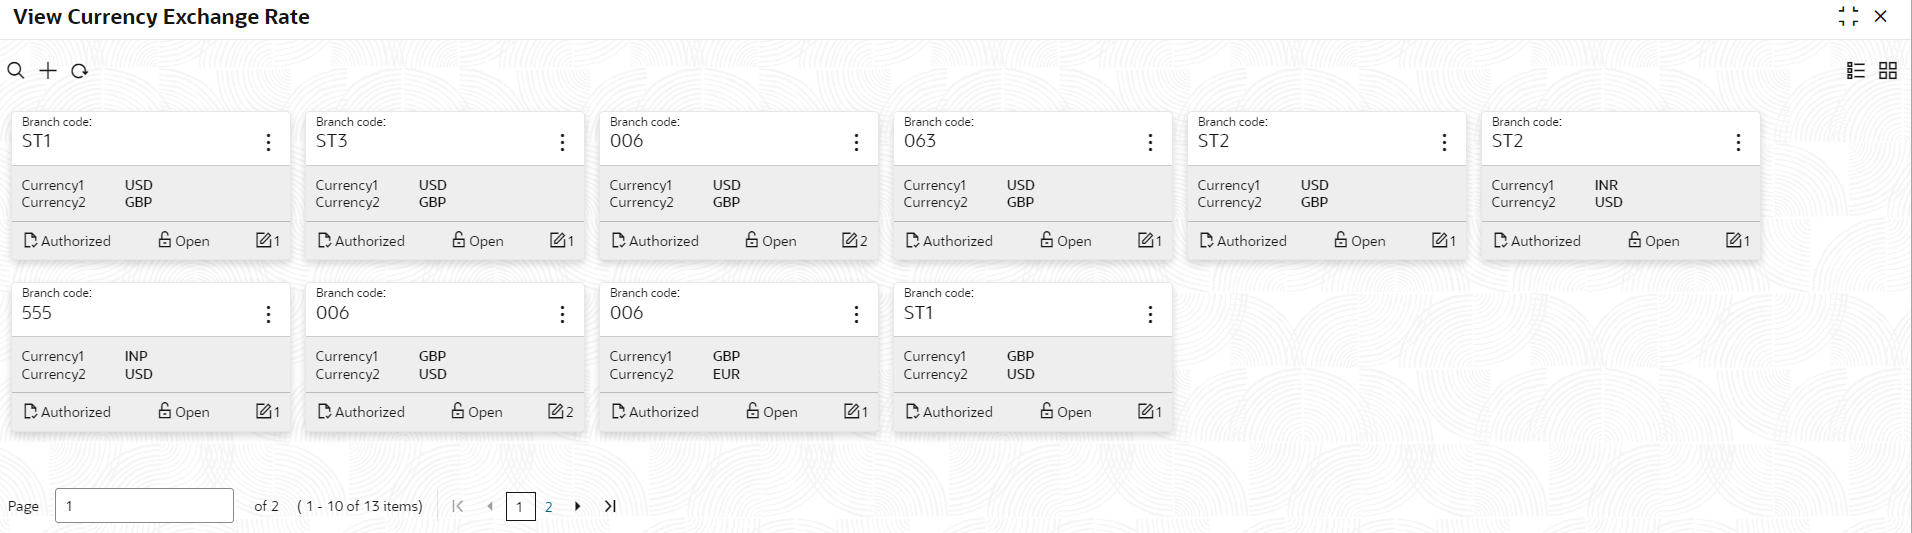This screenshot has height=533, width=1912.
Task: Open kebab menu on INR/USD ST2 card
Action: click(x=1738, y=143)
